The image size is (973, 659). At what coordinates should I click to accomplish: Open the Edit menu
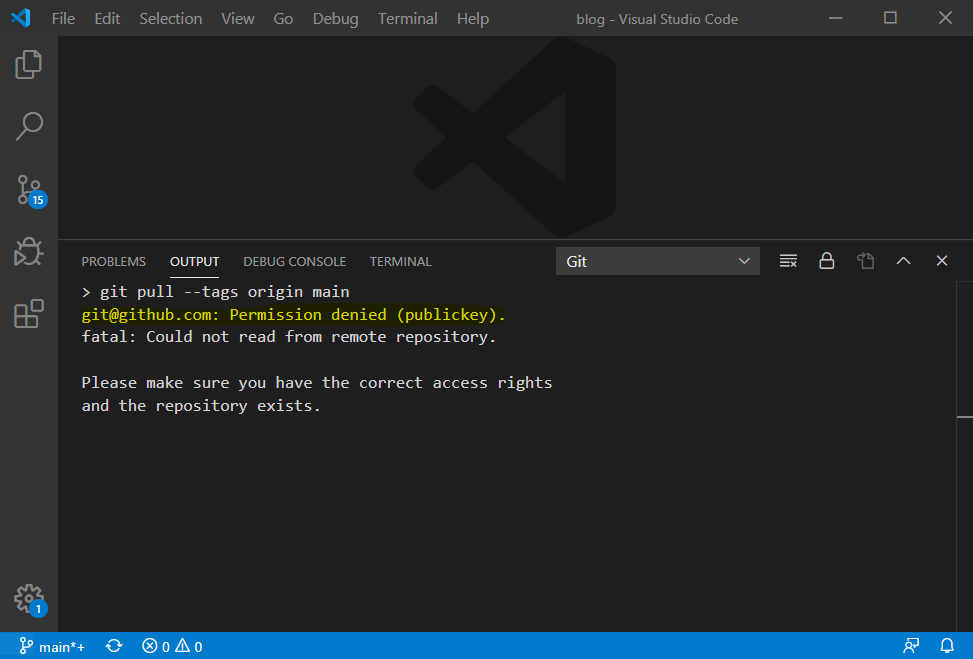[107, 19]
